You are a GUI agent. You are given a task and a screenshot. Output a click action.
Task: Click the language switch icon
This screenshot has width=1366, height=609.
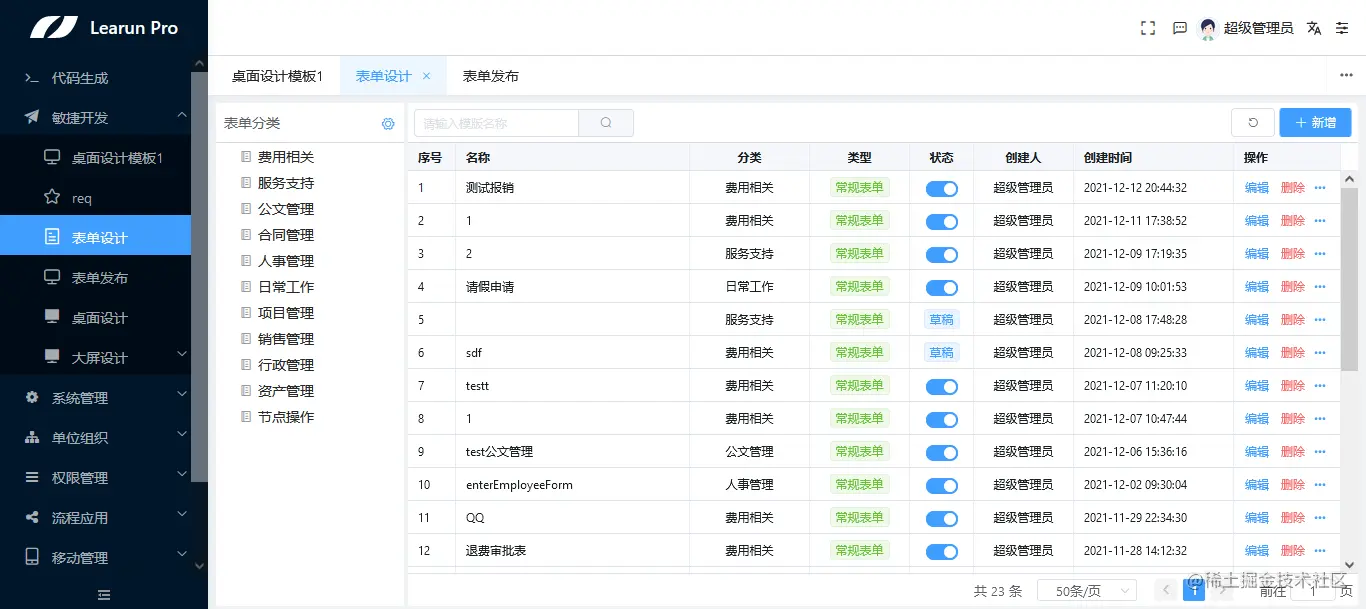pyautogui.click(x=1313, y=28)
